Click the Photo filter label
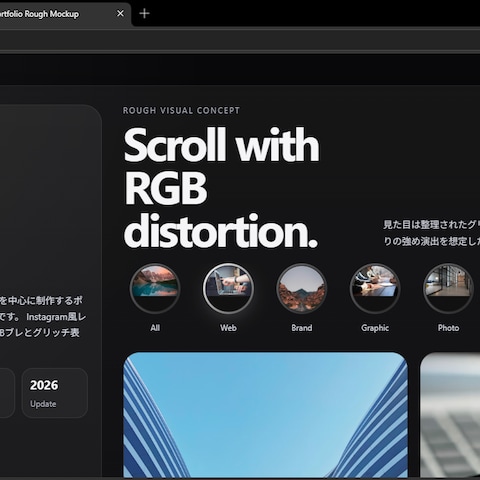 point(448,328)
